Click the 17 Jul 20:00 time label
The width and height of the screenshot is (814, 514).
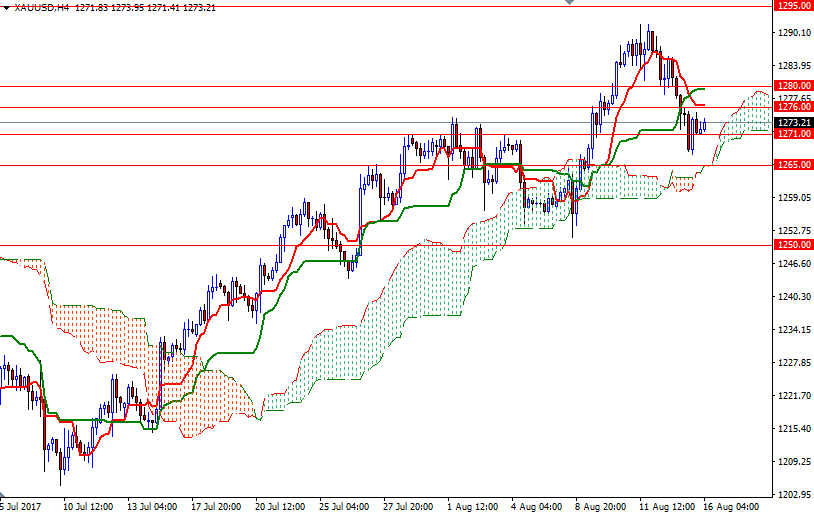[x=216, y=507]
